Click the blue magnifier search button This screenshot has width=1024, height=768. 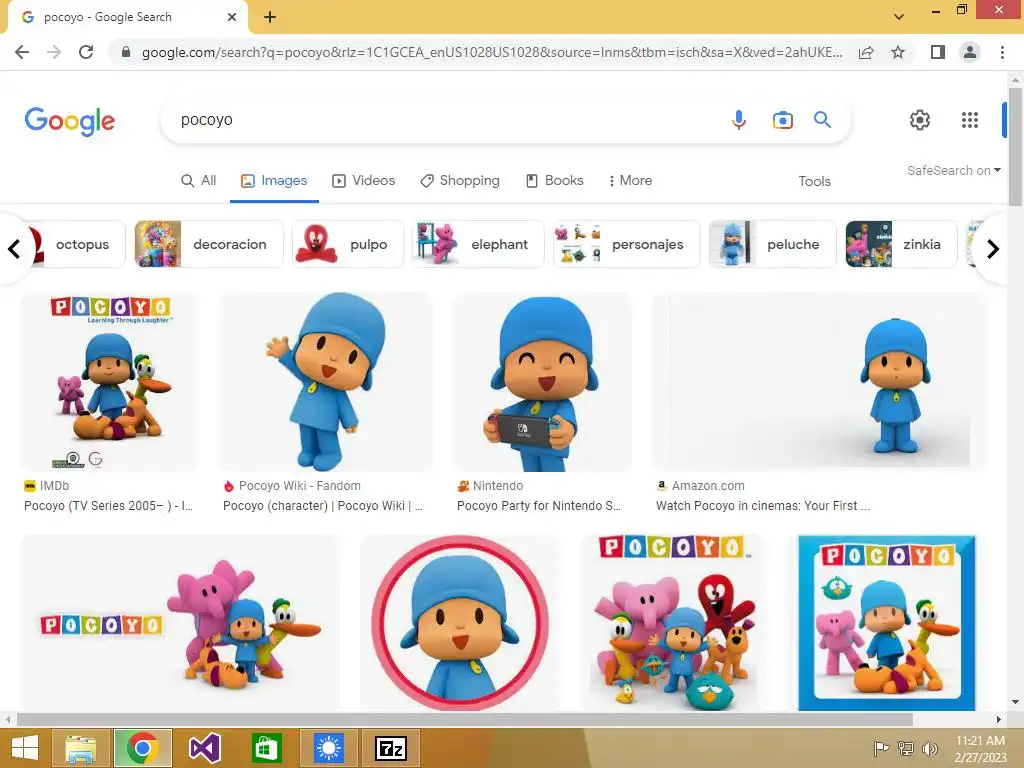(x=822, y=120)
